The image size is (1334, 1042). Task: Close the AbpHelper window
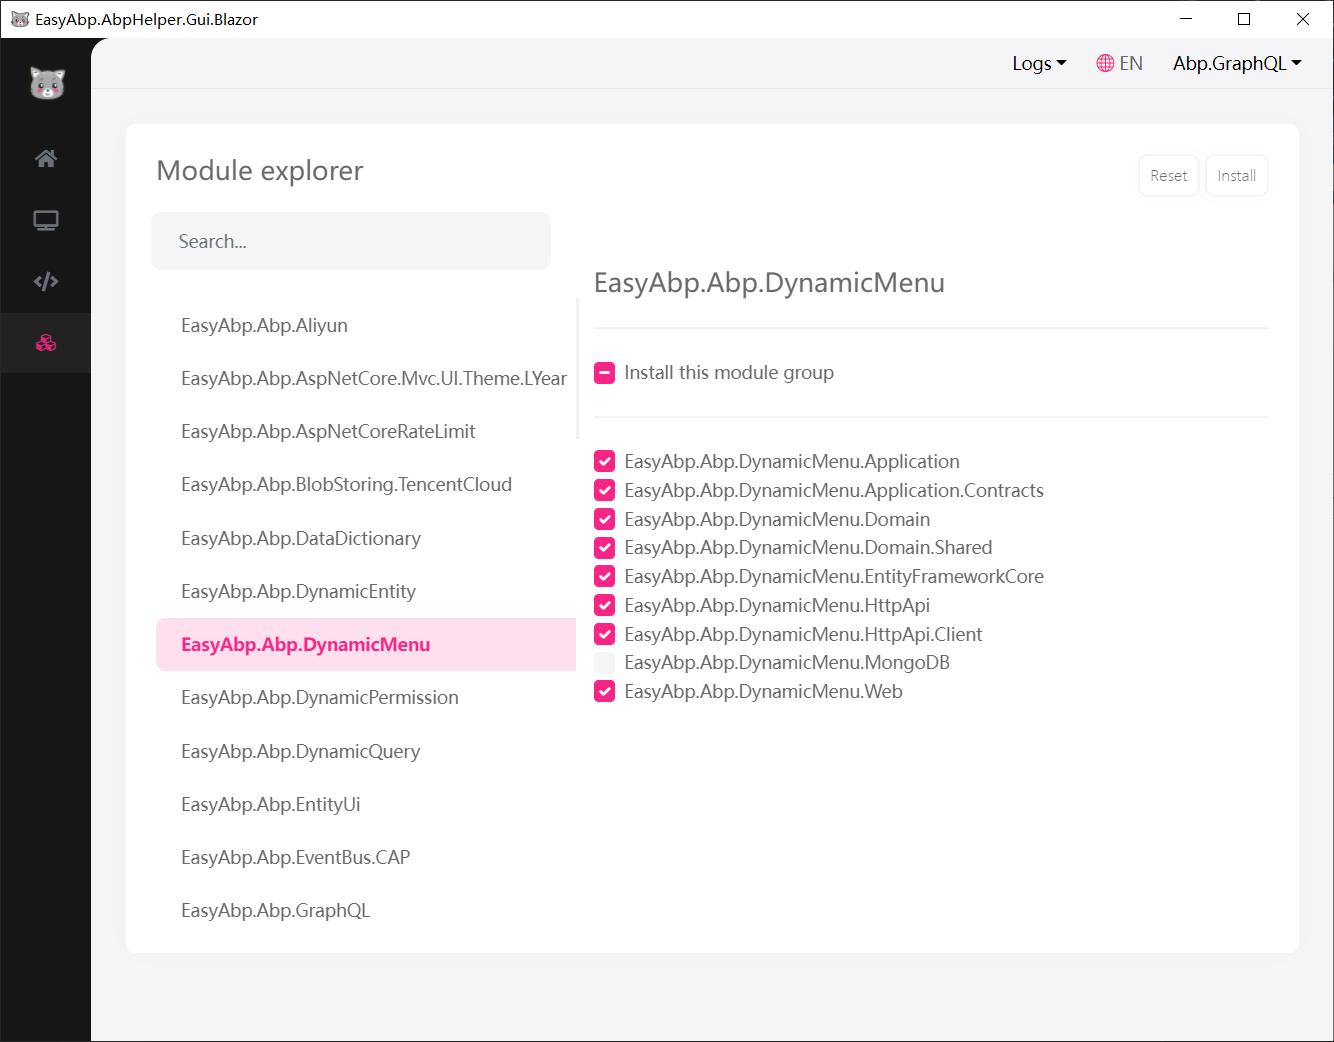(x=1303, y=19)
